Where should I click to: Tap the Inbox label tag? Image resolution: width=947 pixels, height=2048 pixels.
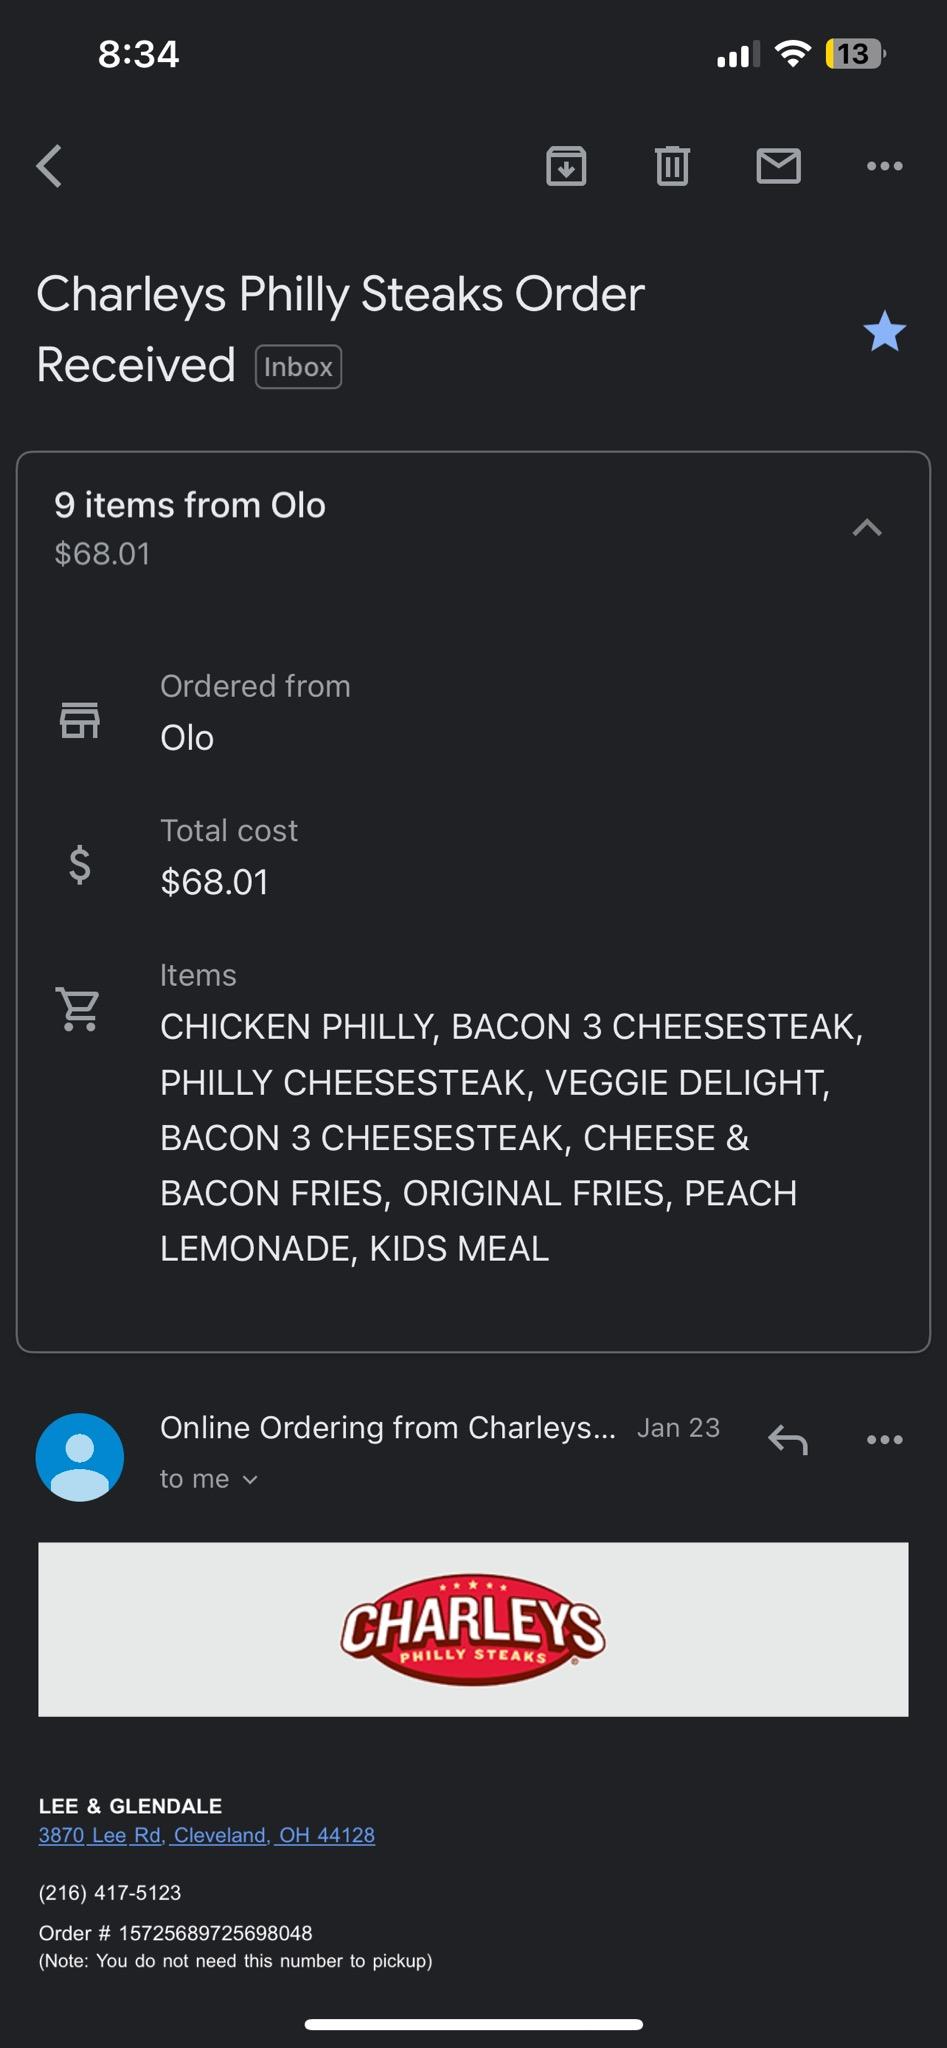click(x=298, y=367)
